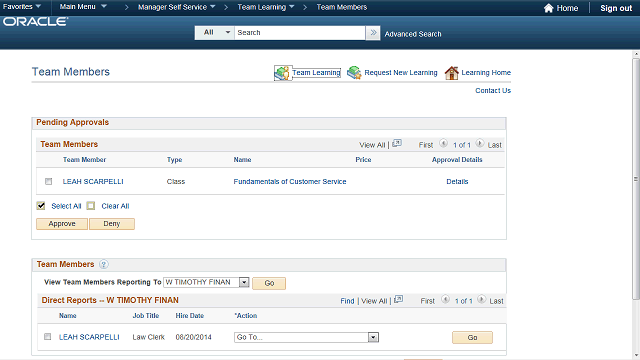Tick checkbox beside Leah Scarpelli pending approval
Image resolution: width=640 pixels, height=360 pixels.
pyautogui.click(x=49, y=181)
